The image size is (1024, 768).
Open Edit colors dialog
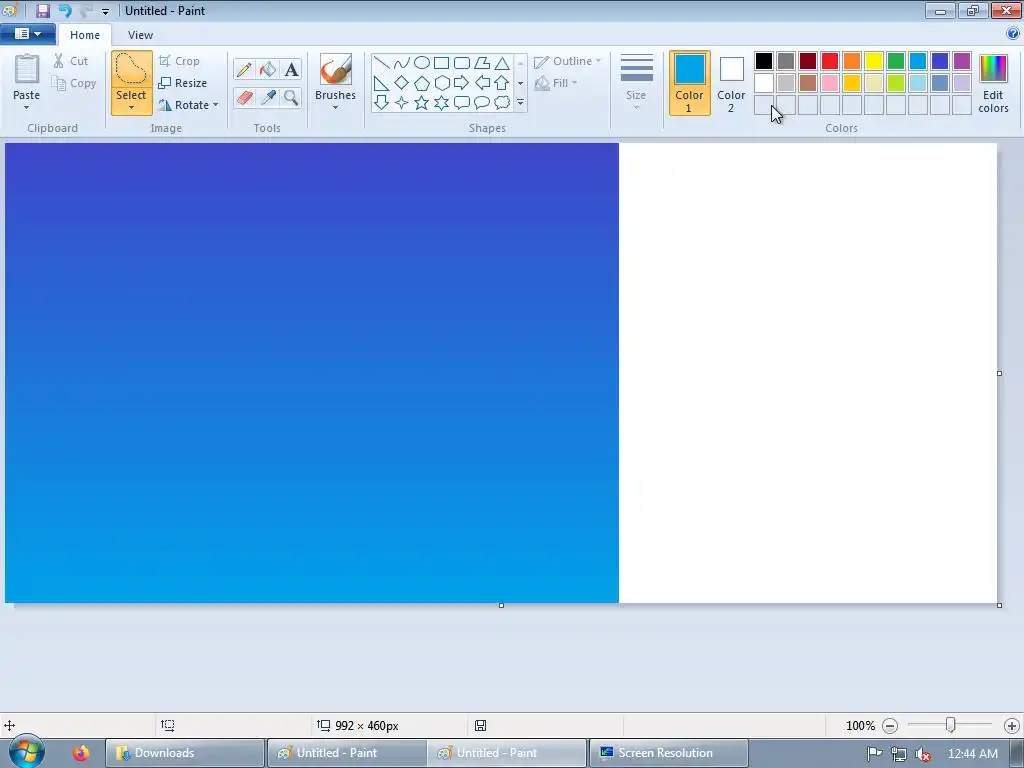tap(993, 83)
